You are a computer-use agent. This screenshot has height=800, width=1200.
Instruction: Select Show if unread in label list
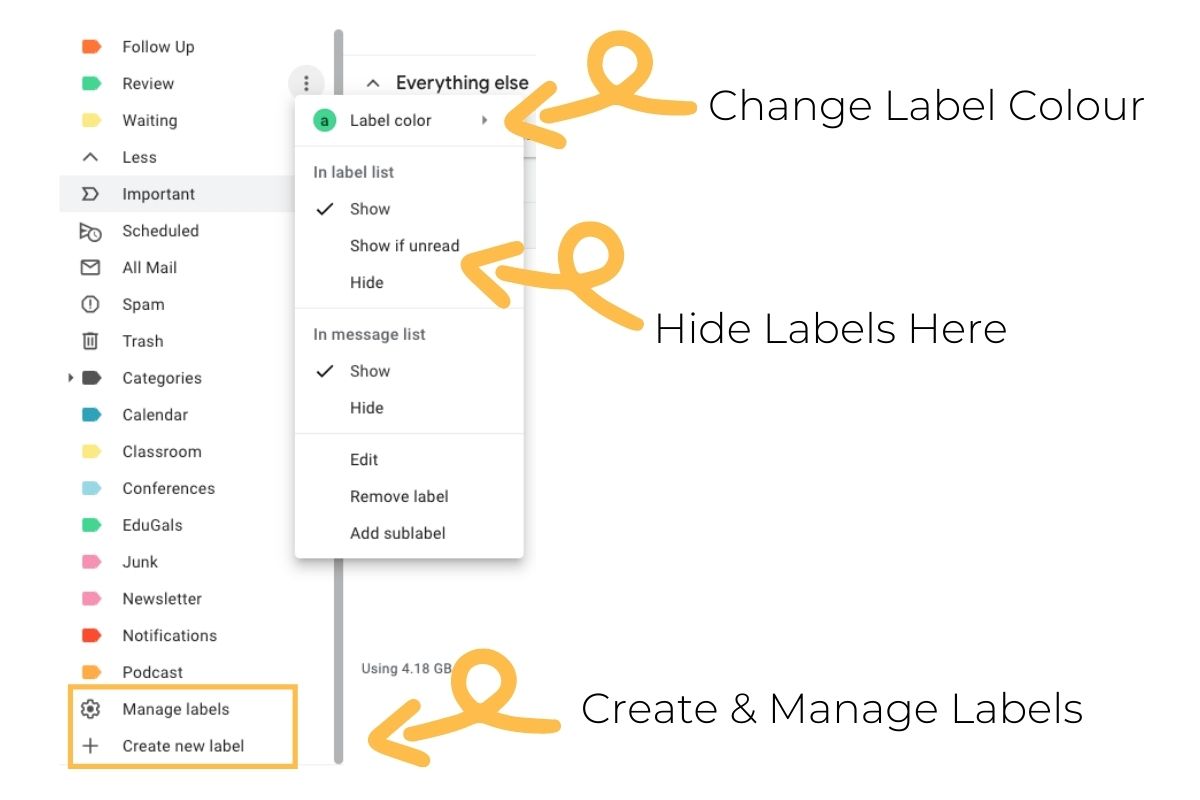pos(404,245)
